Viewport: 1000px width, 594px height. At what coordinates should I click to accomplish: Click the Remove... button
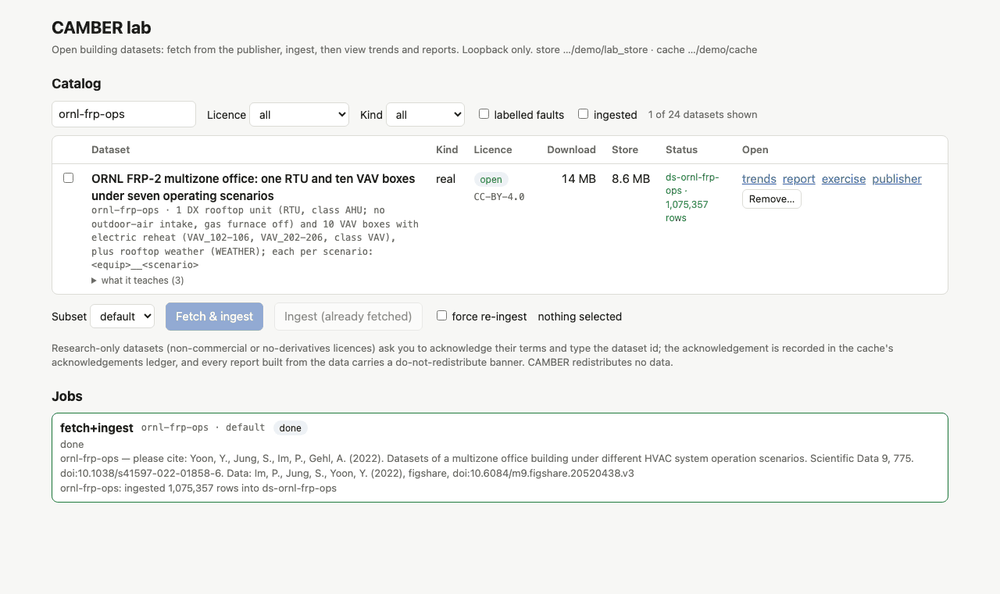[x=772, y=199]
